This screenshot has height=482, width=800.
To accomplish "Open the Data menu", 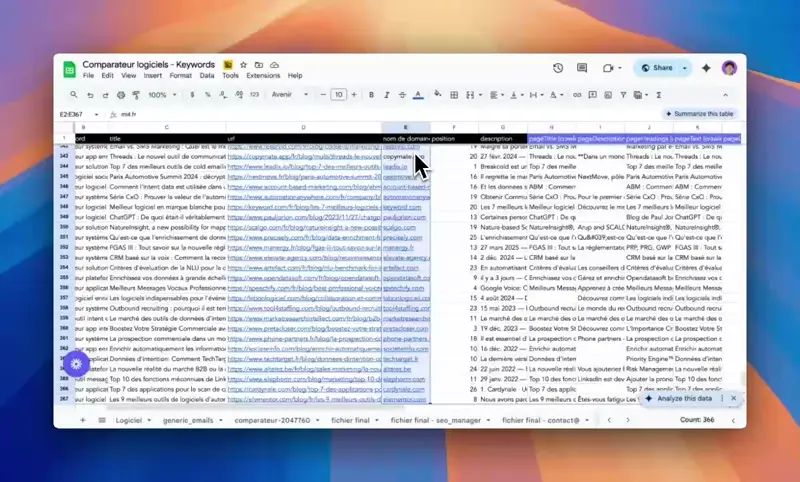I will point(207,75).
